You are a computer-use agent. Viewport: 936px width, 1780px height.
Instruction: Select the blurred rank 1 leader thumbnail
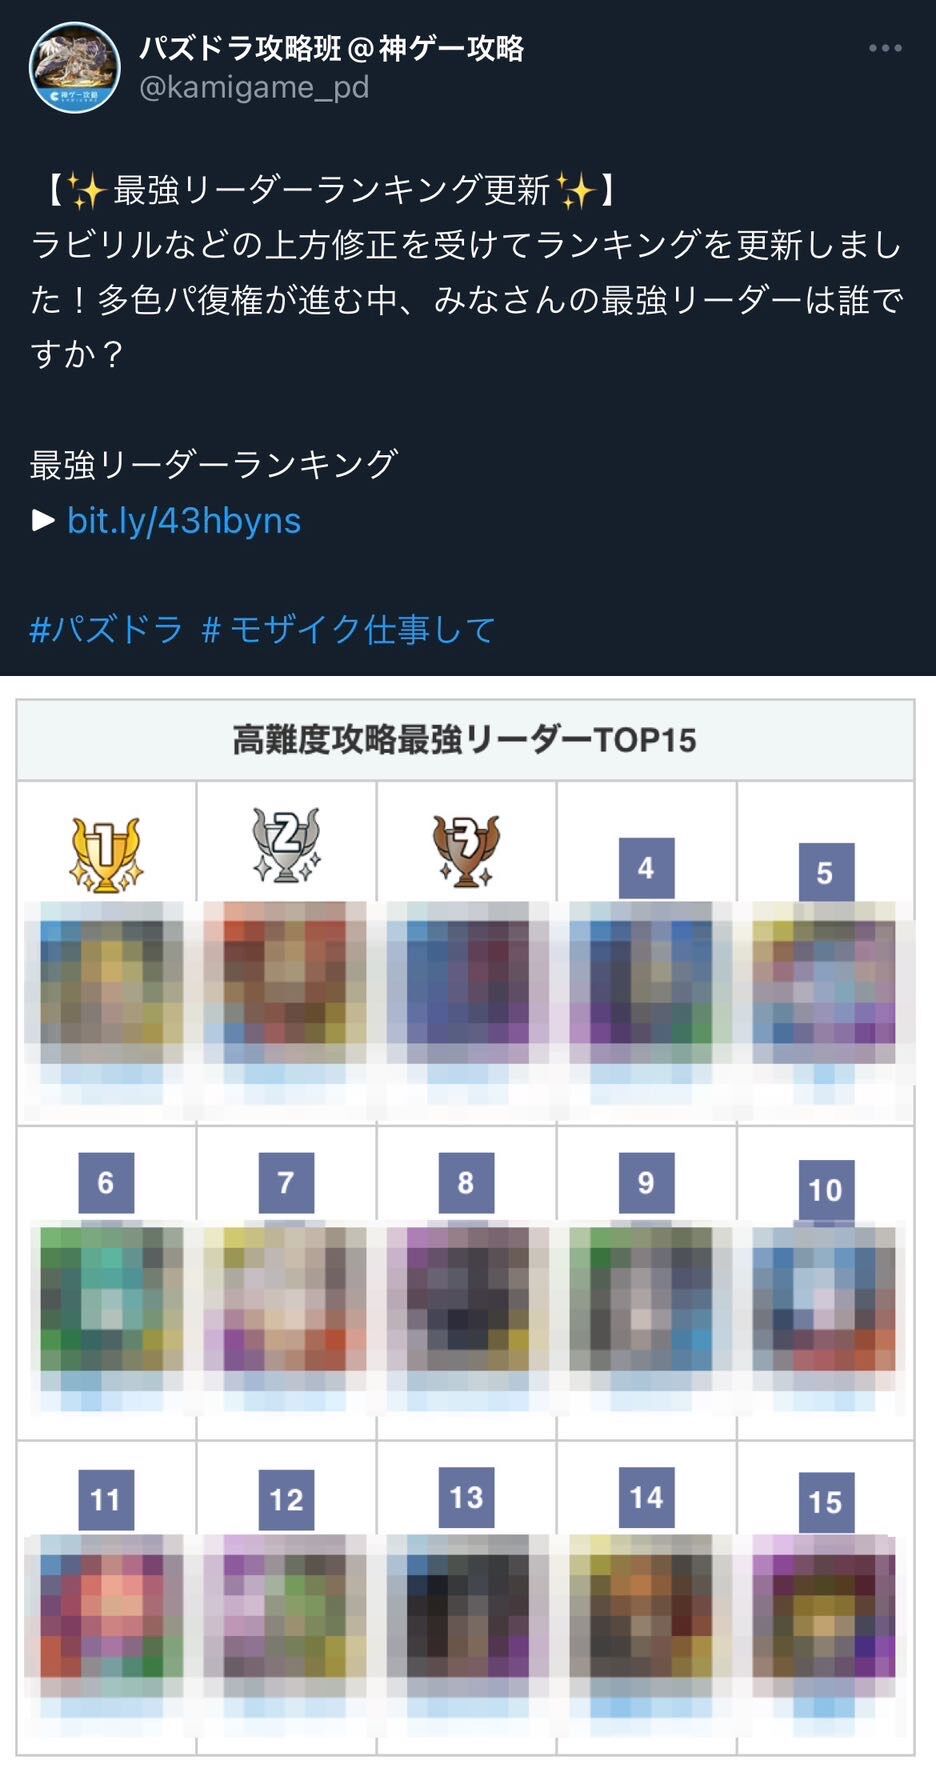tap(104, 983)
